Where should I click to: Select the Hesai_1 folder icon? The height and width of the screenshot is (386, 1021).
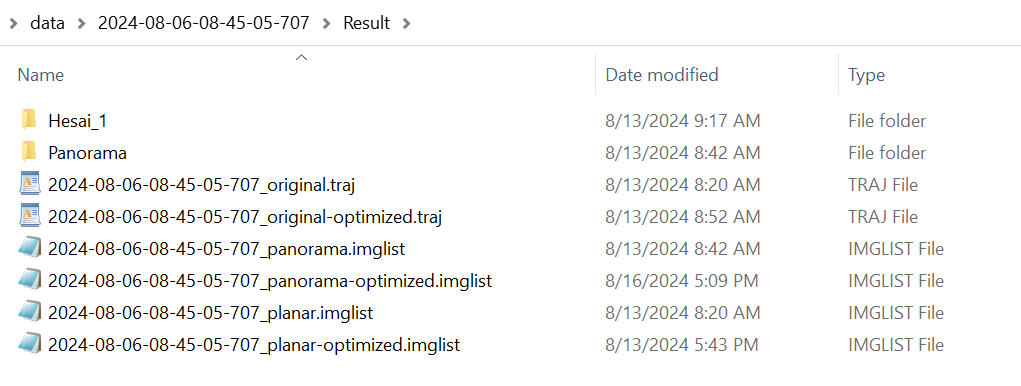[29, 120]
